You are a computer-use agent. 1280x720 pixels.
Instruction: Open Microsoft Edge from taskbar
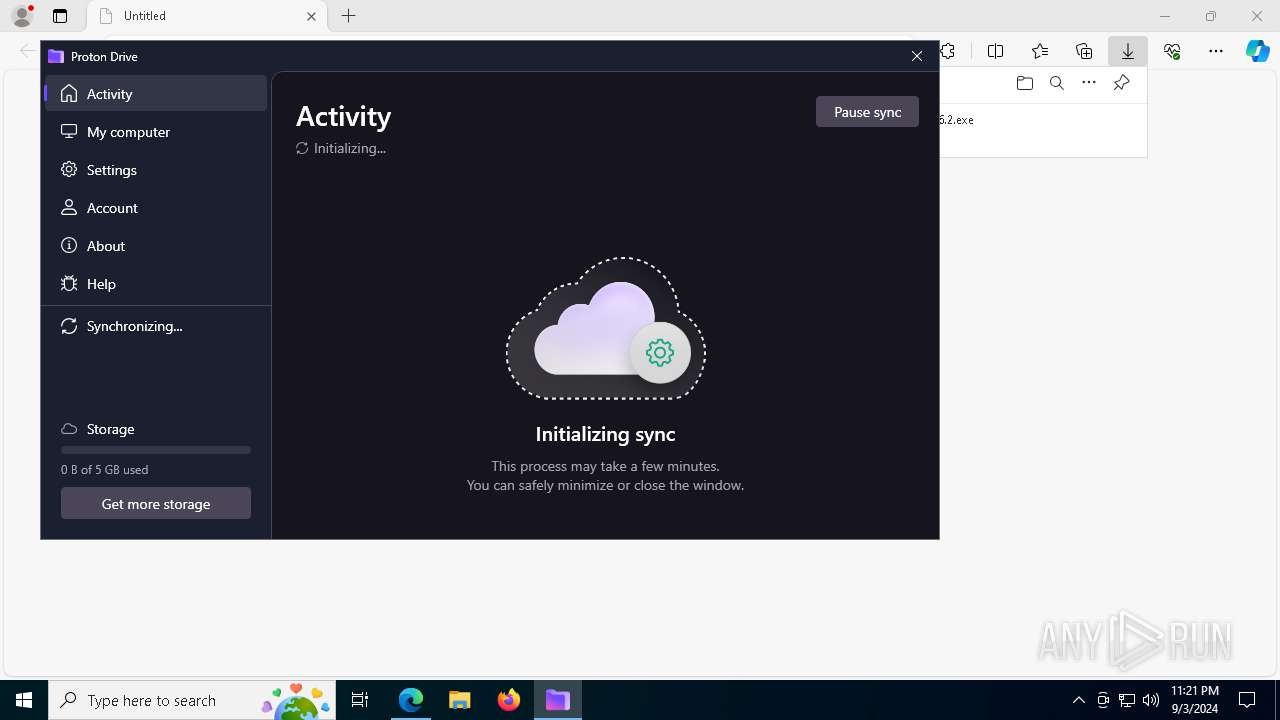point(411,700)
